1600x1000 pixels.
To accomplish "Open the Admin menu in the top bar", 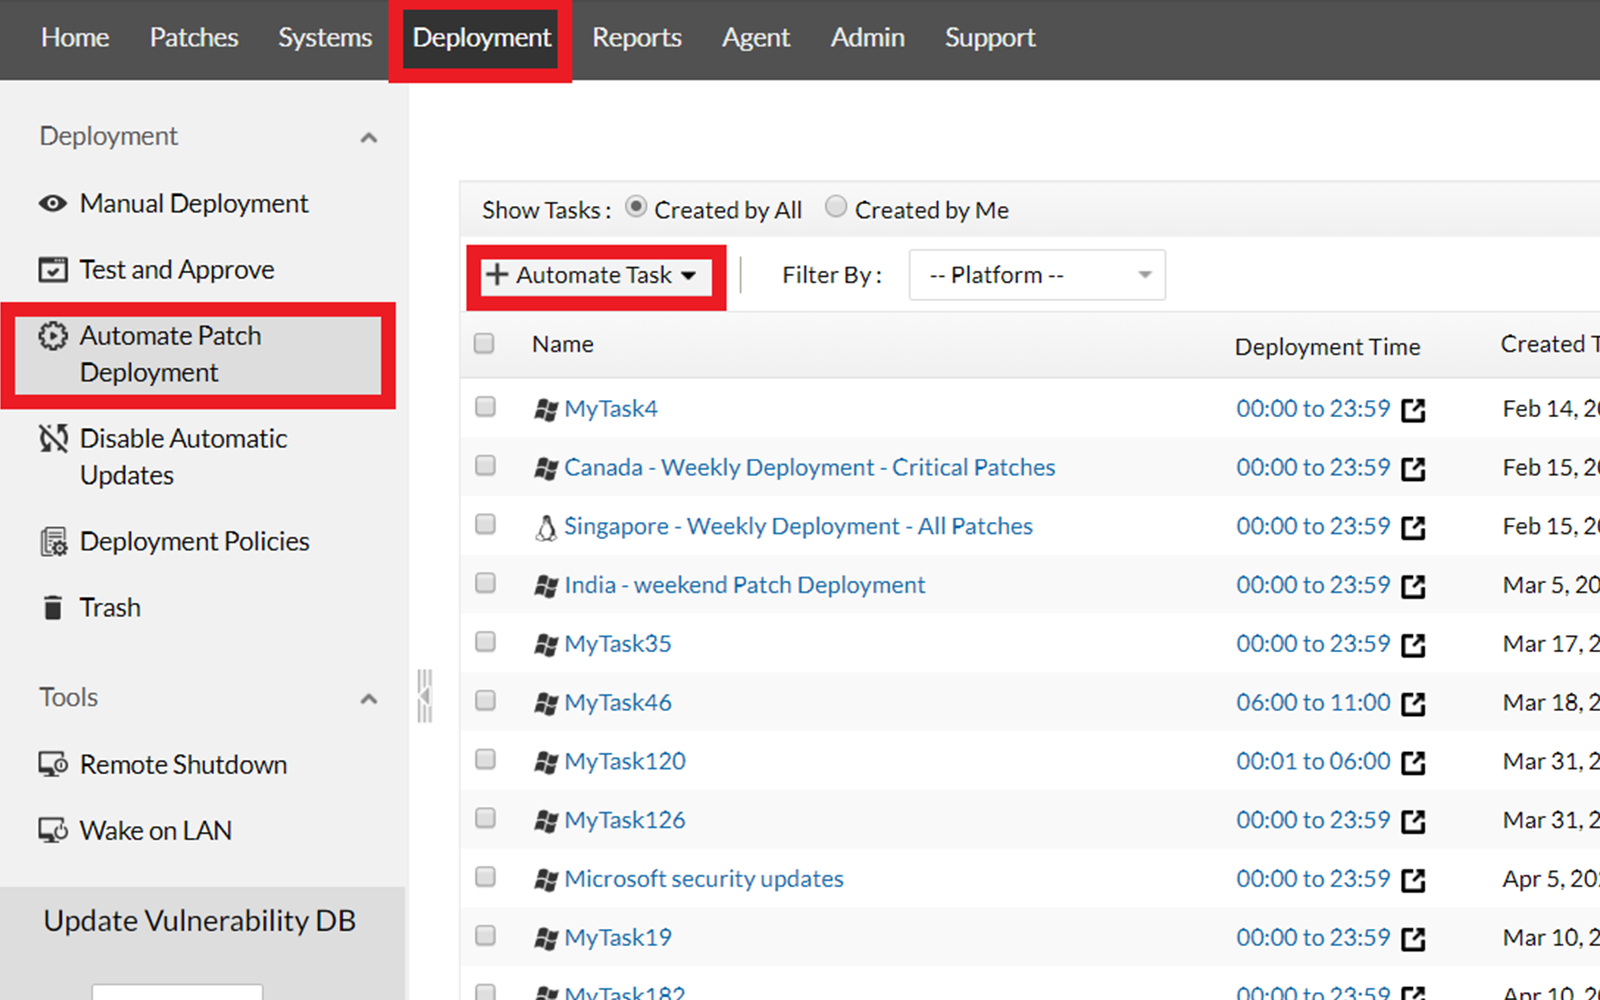I will (x=867, y=38).
